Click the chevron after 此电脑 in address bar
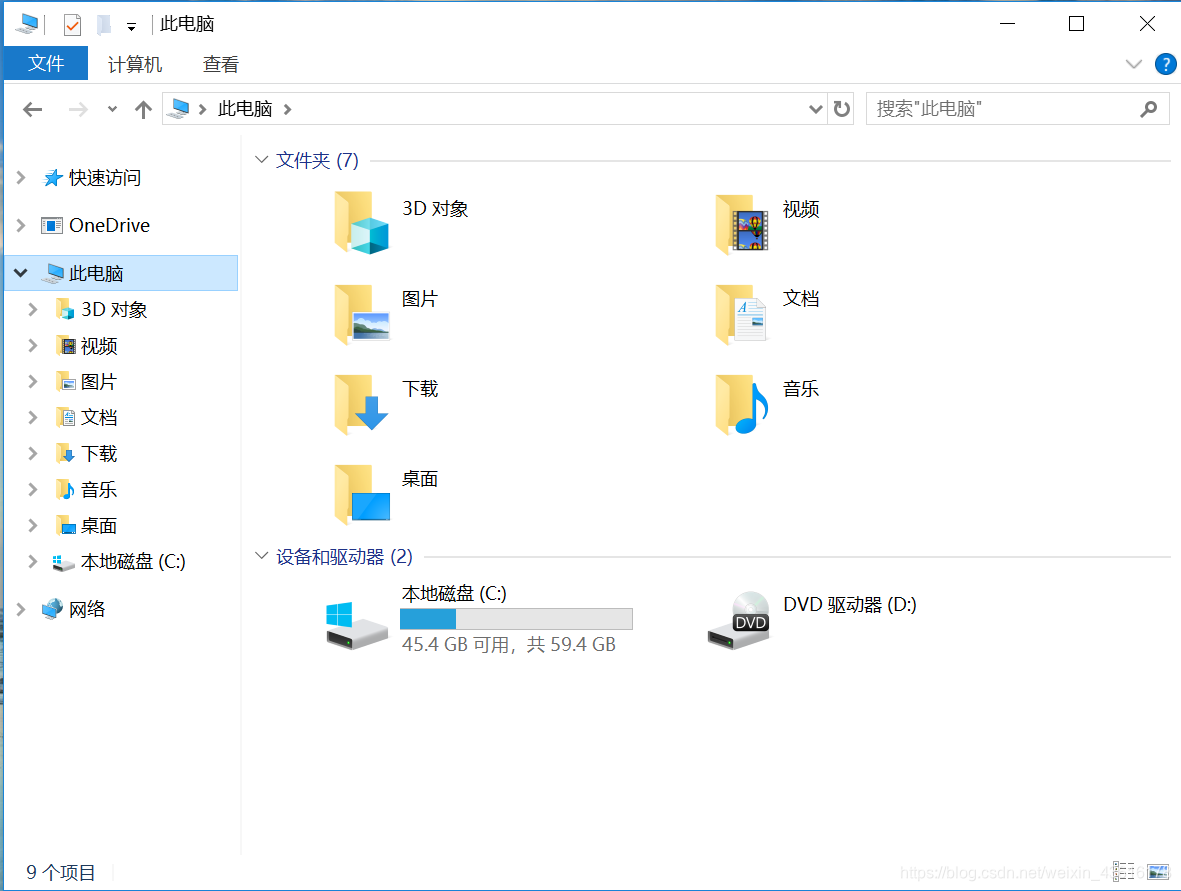Image resolution: width=1181 pixels, height=891 pixels. click(x=288, y=109)
